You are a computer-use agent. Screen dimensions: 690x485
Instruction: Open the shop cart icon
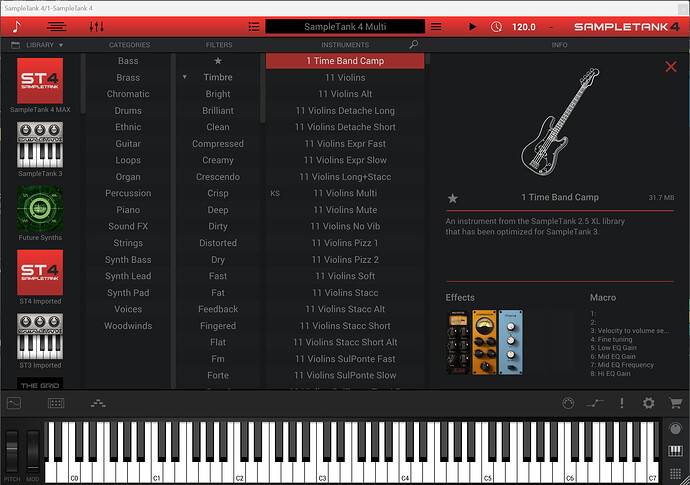pos(675,403)
